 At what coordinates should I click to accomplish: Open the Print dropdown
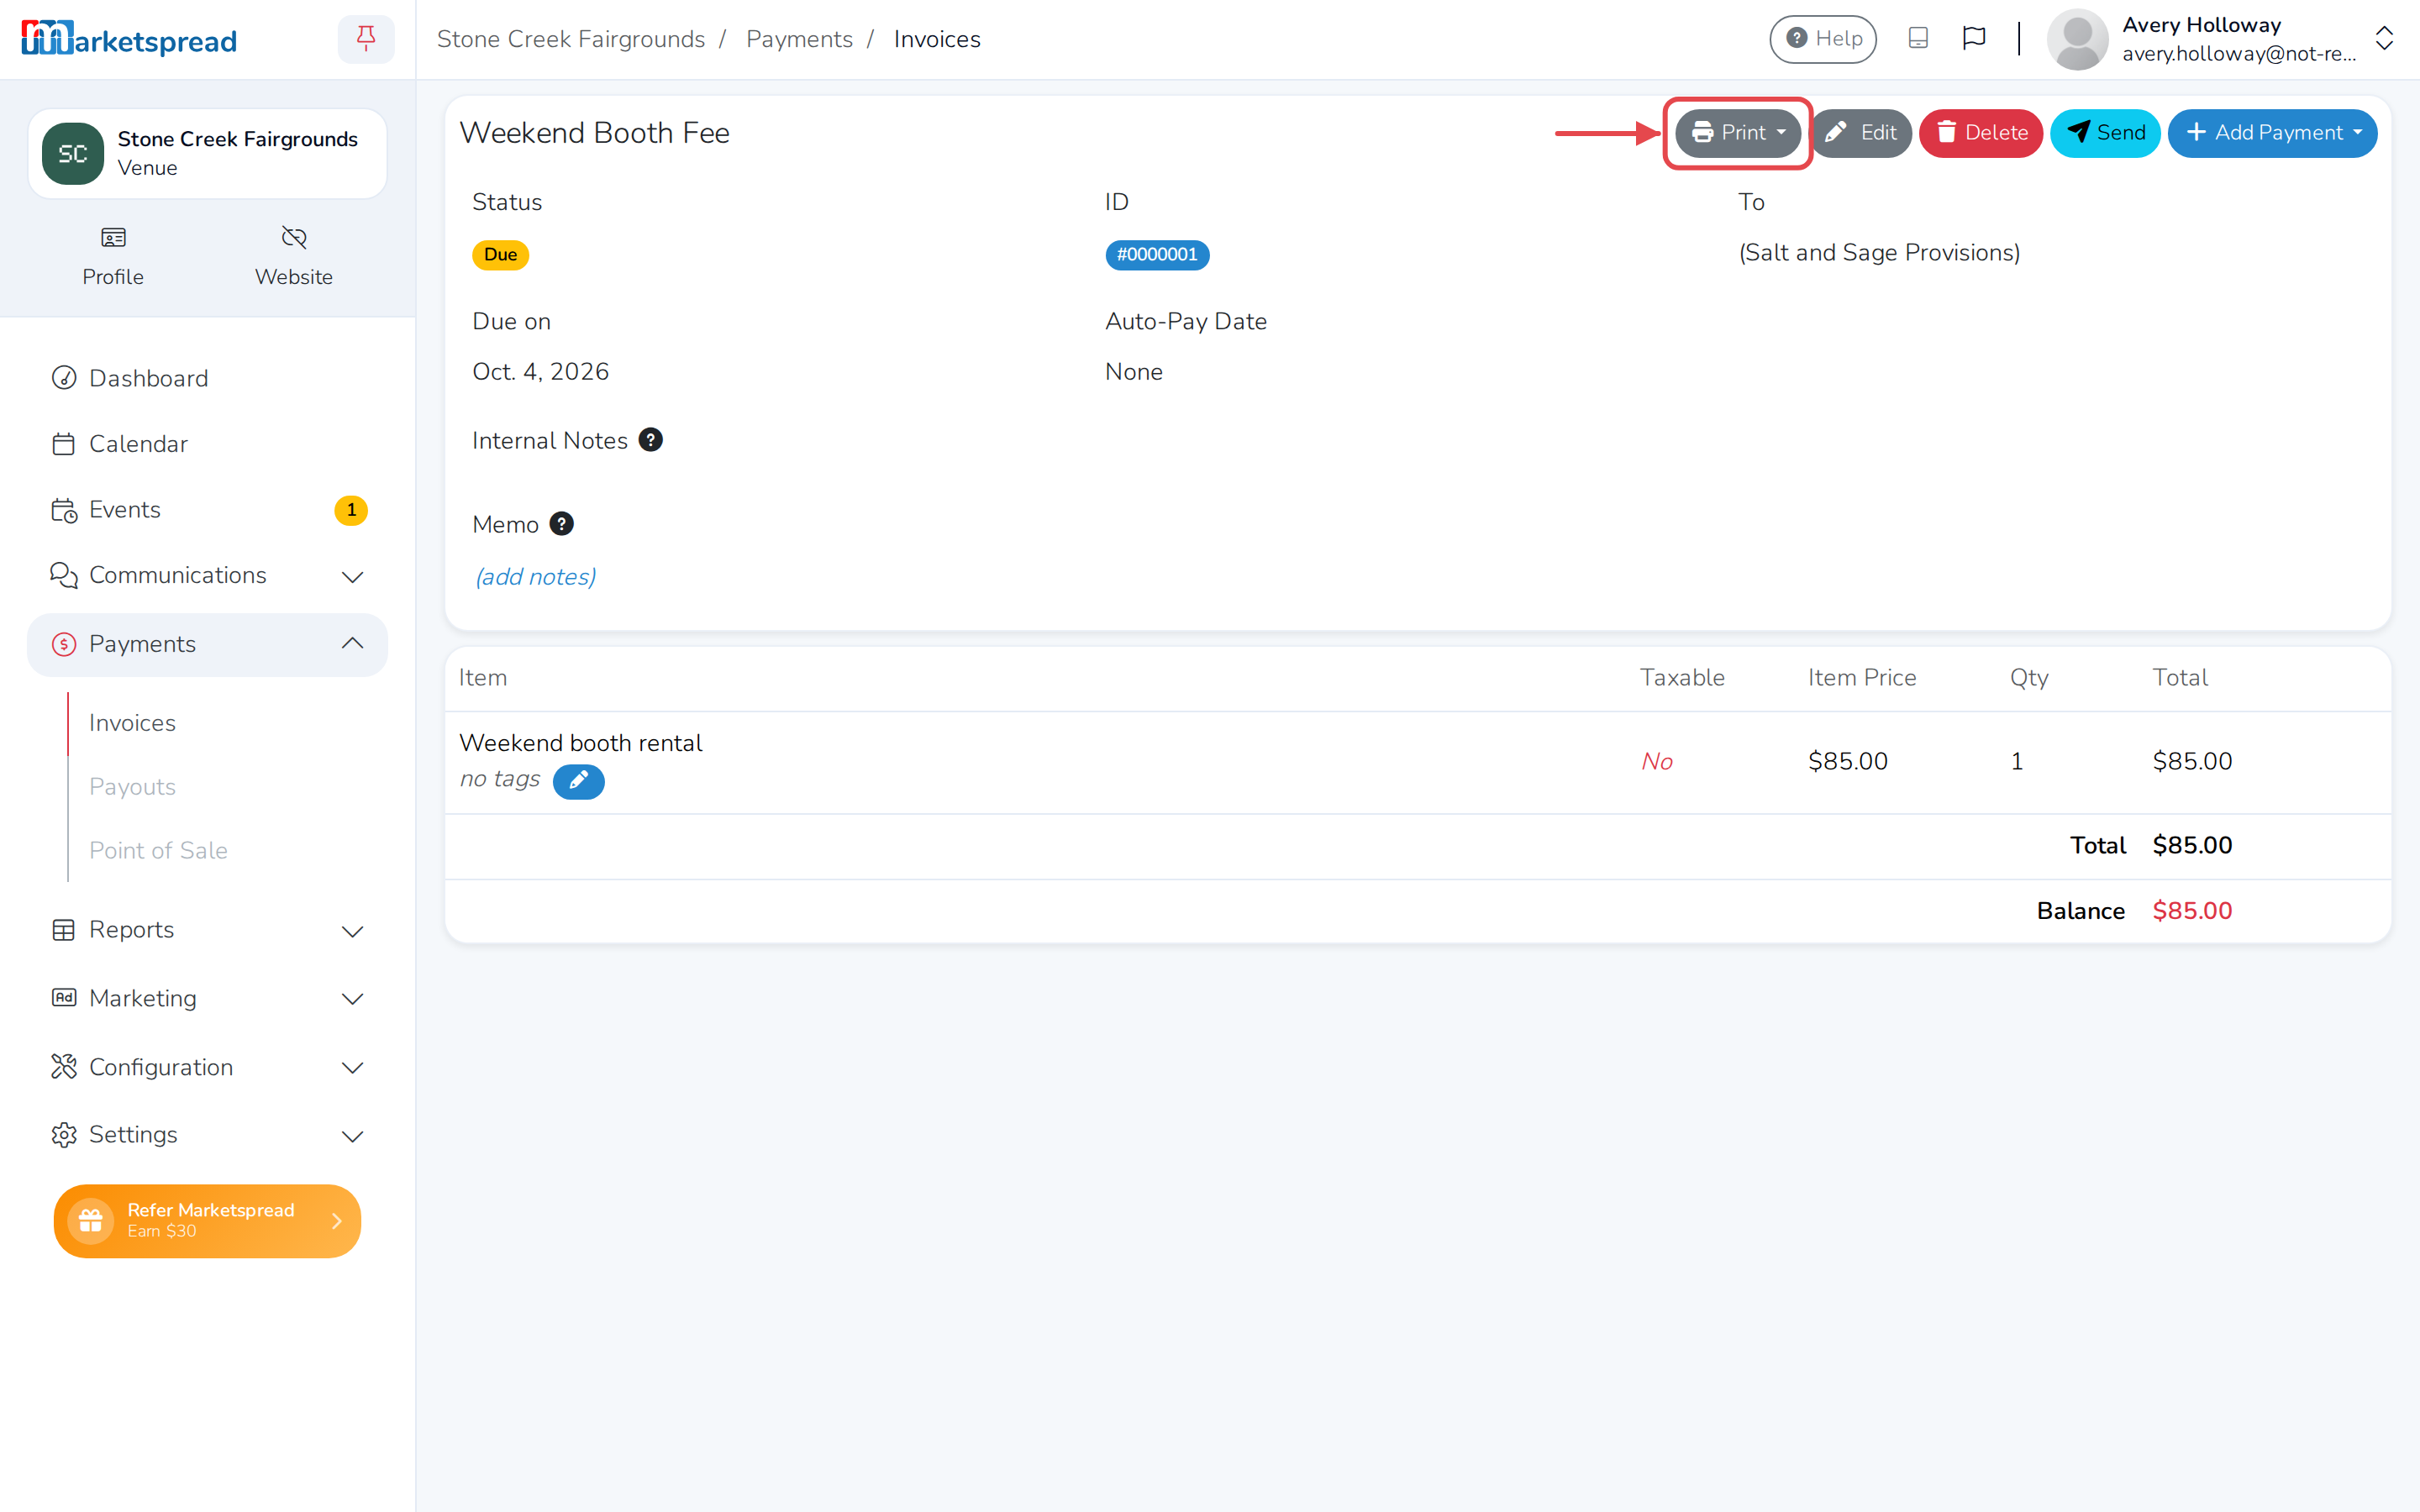[1738, 133]
